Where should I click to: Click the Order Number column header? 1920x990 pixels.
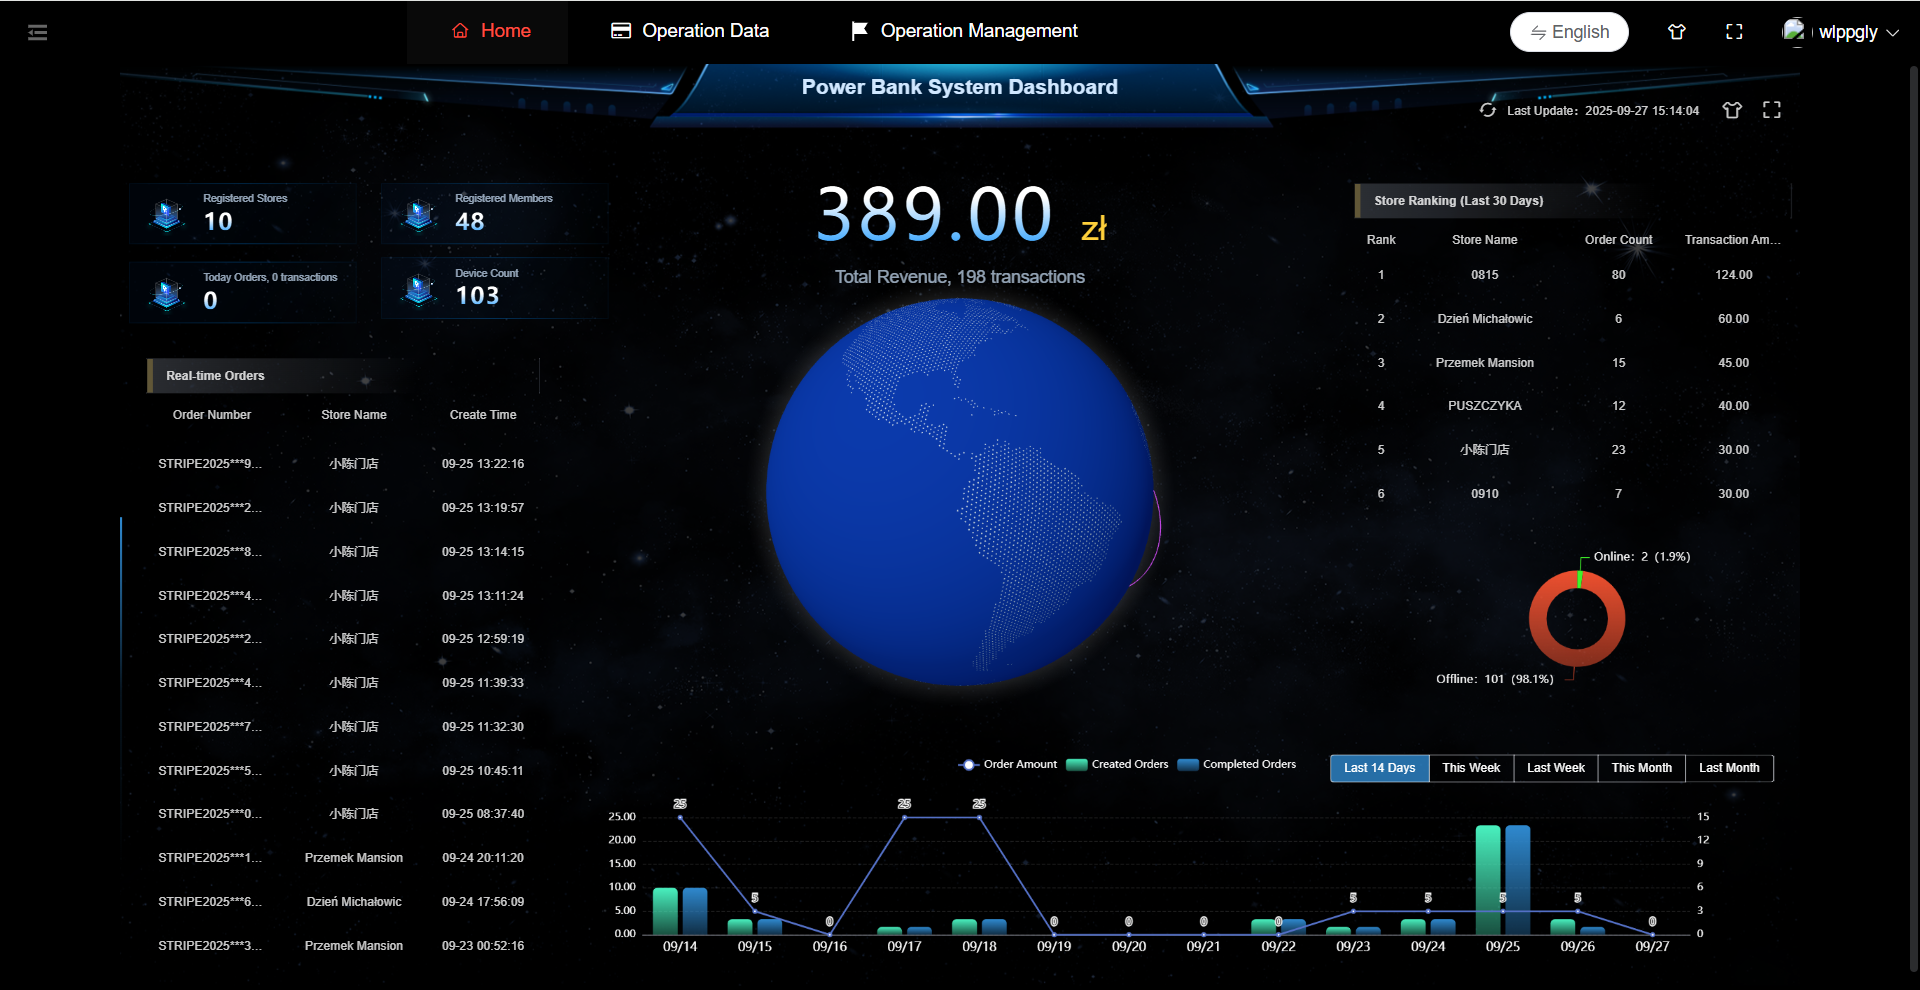(x=212, y=415)
